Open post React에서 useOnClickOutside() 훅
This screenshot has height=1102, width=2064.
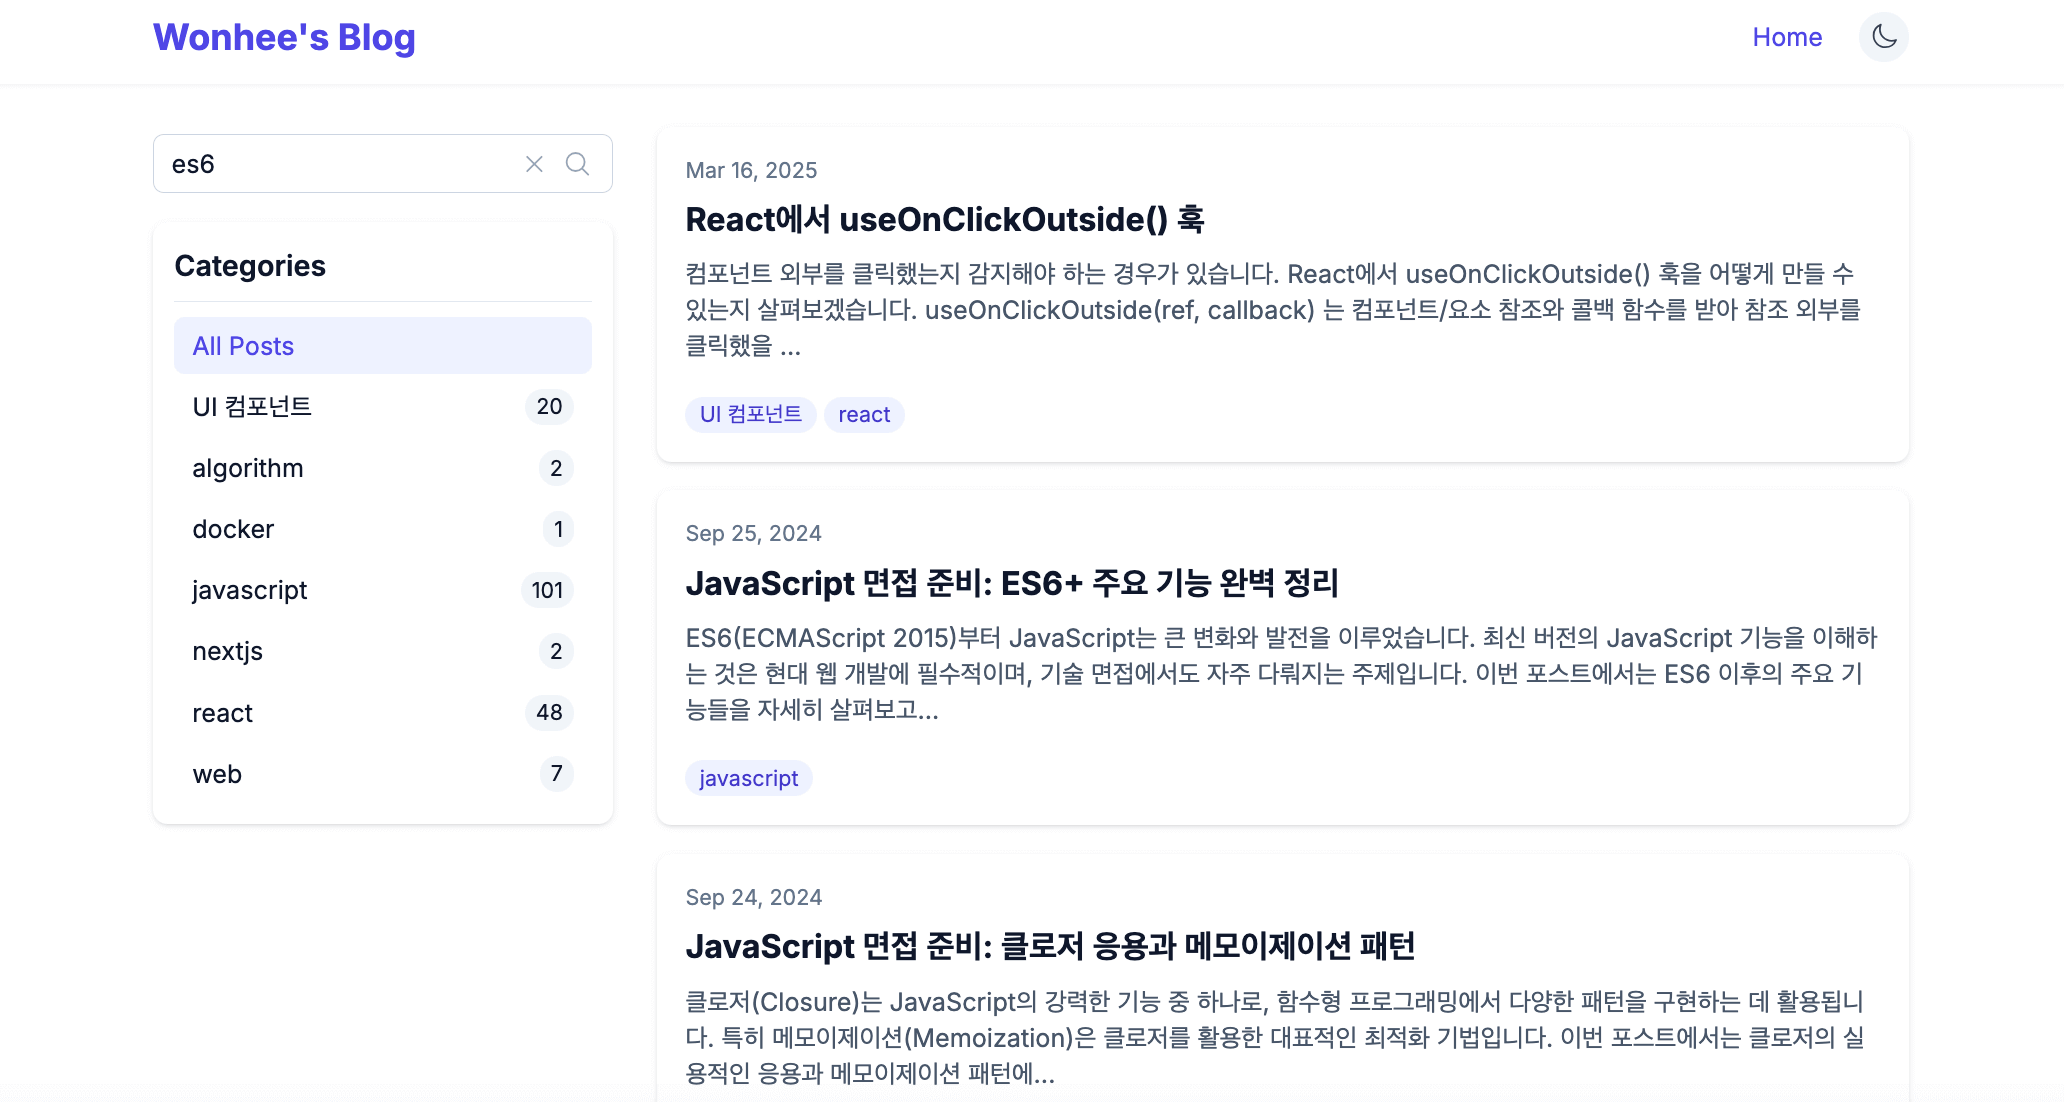tap(945, 219)
